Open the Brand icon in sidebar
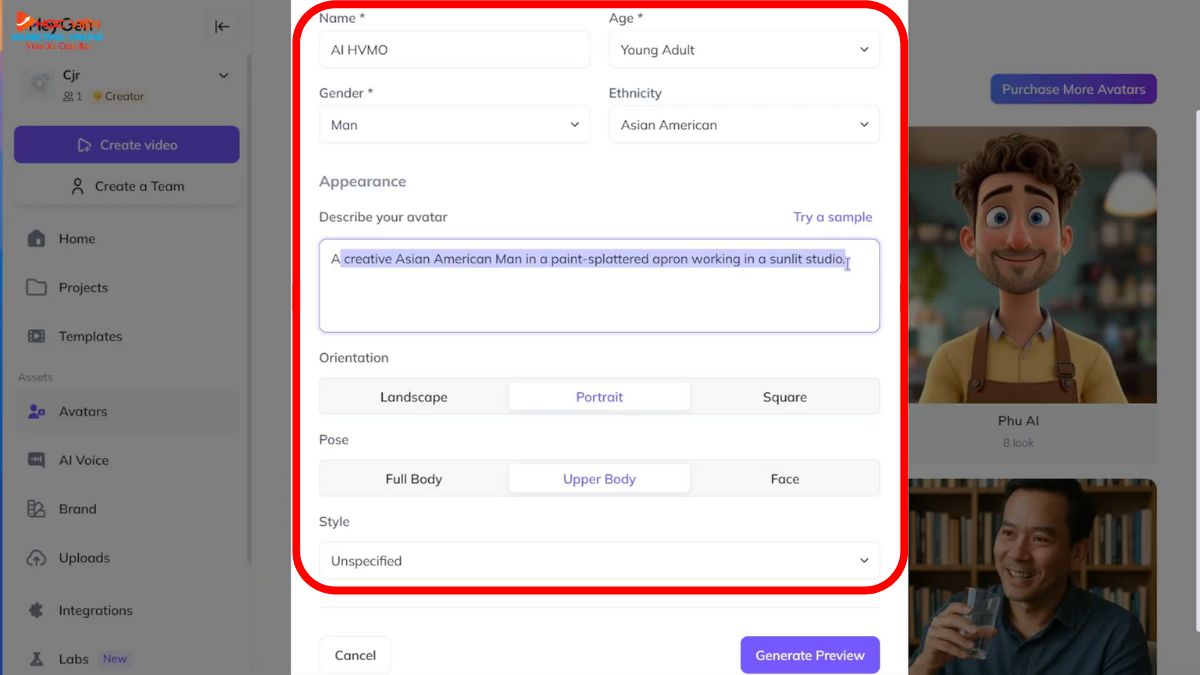This screenshot has width=1200, height=675. [x=37, y=509]
